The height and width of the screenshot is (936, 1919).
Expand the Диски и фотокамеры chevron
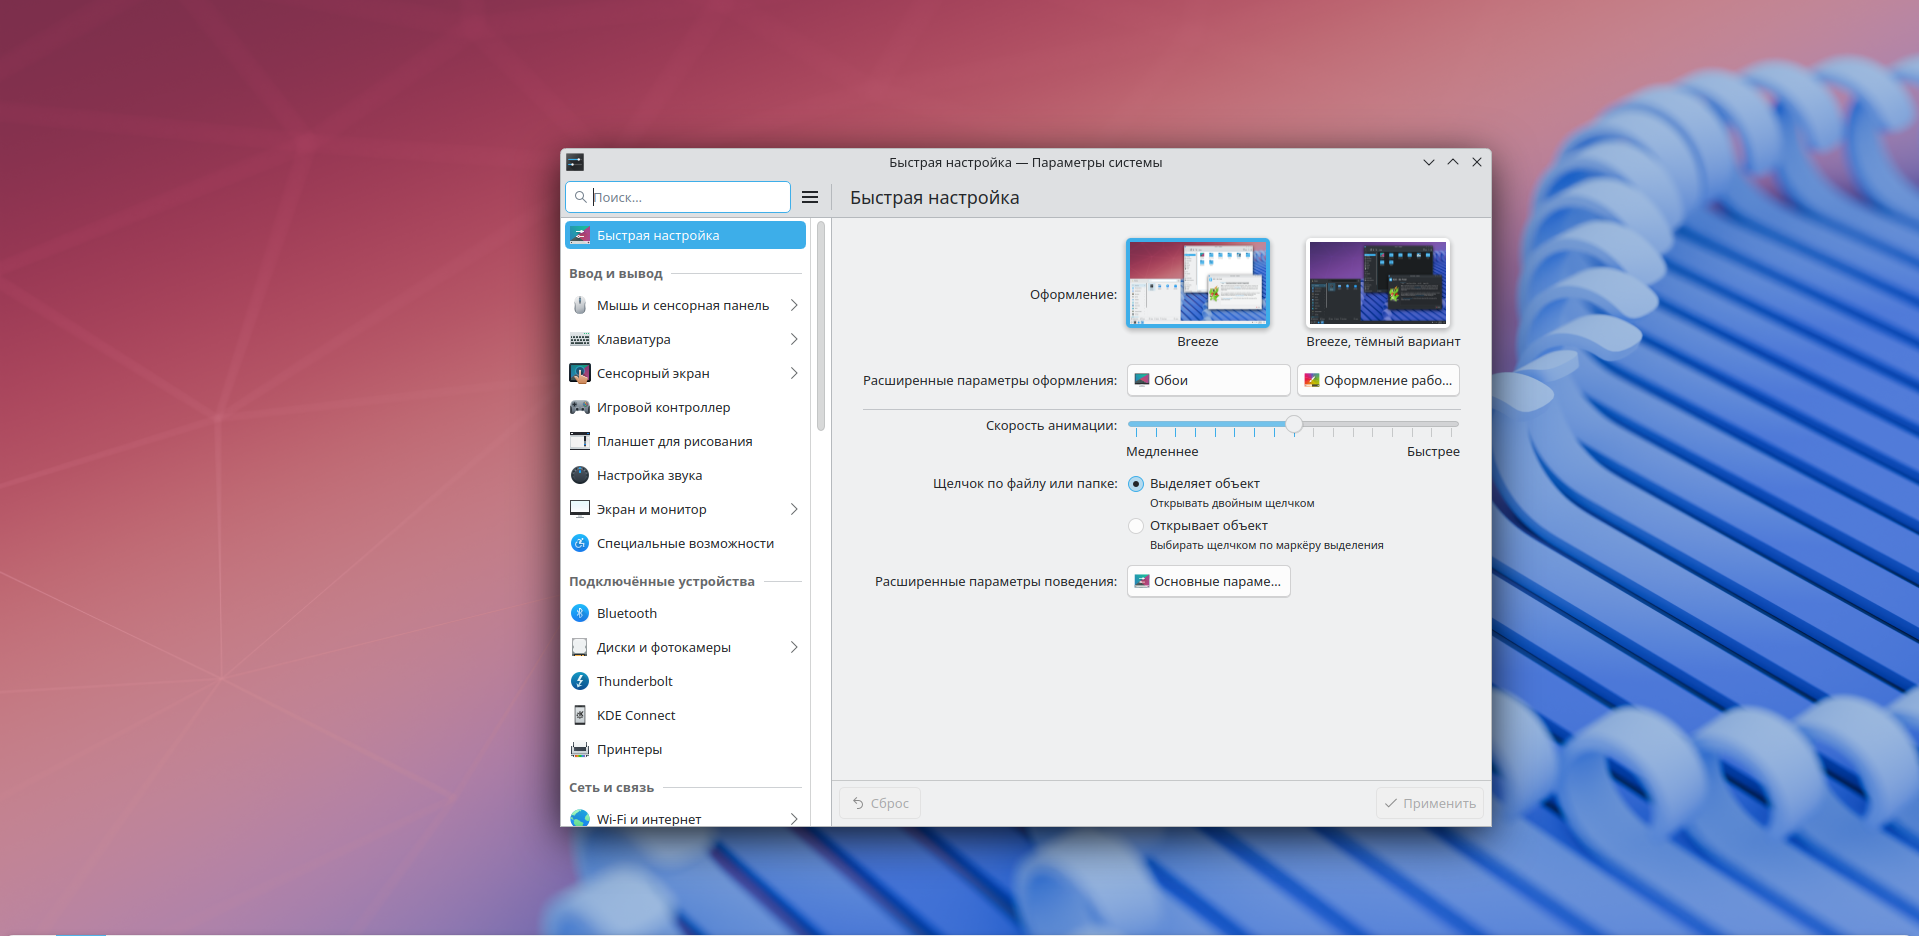794,647
